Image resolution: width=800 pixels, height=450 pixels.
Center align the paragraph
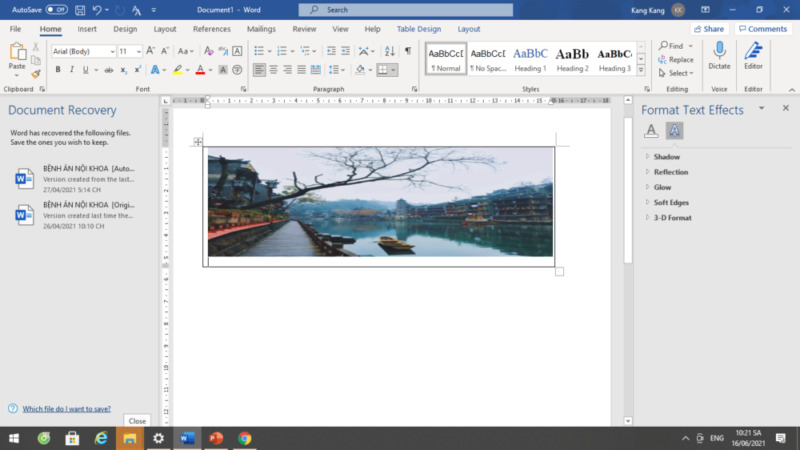coord(273,70)
